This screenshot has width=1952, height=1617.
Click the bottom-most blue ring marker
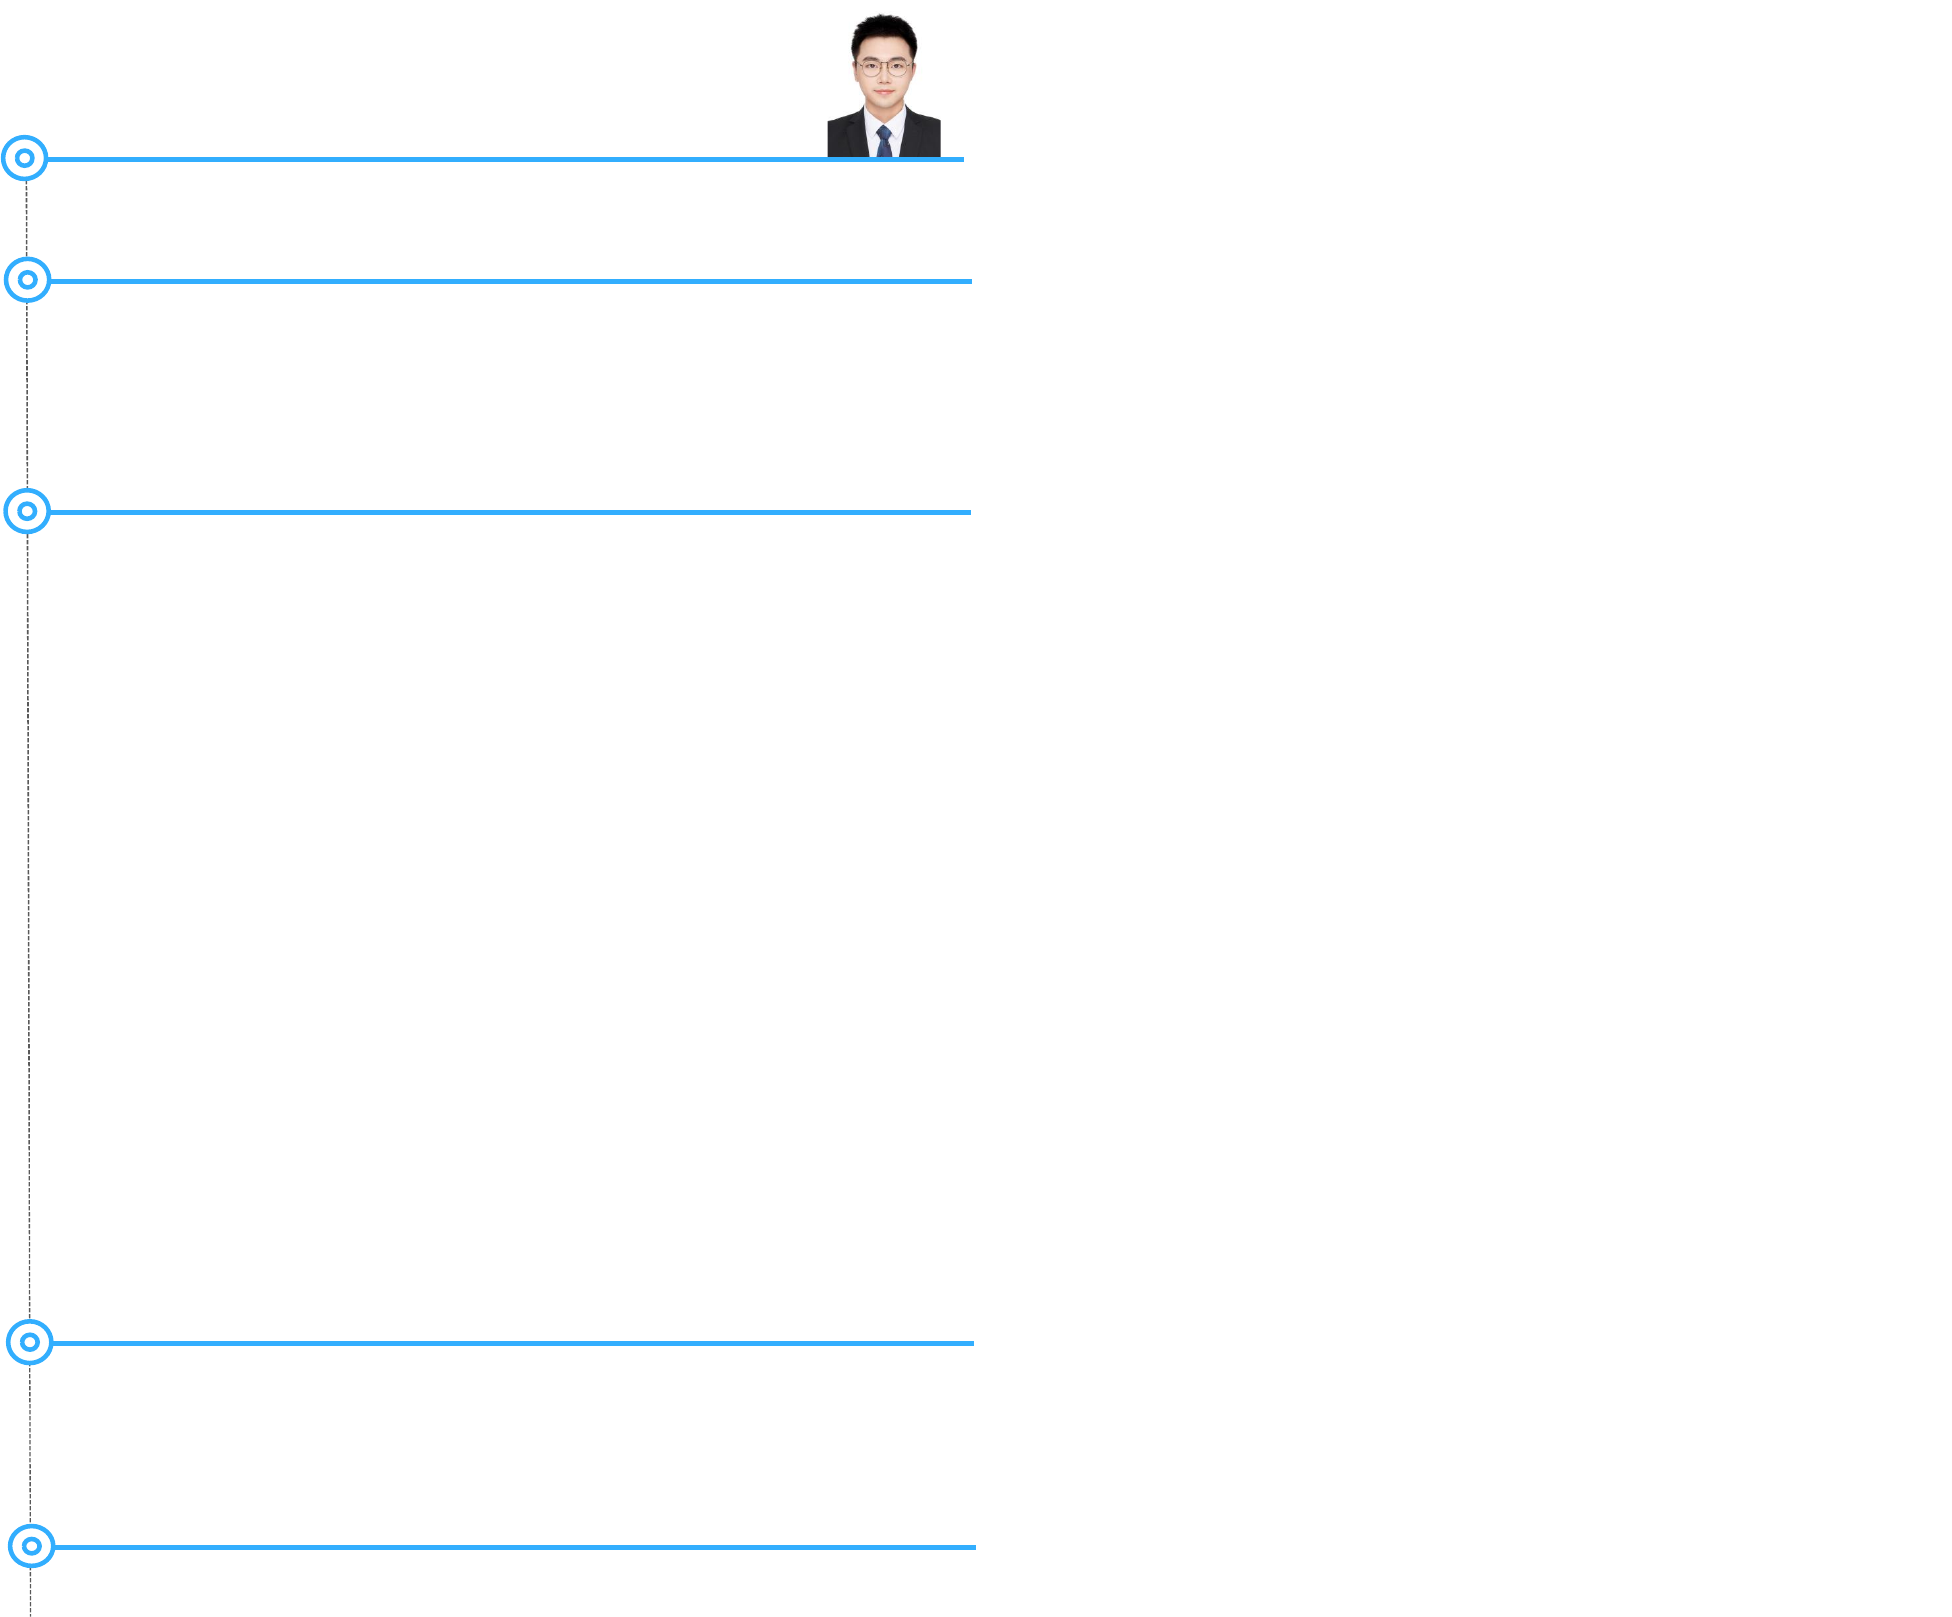pyautogui.click(x=32, y=1546)
